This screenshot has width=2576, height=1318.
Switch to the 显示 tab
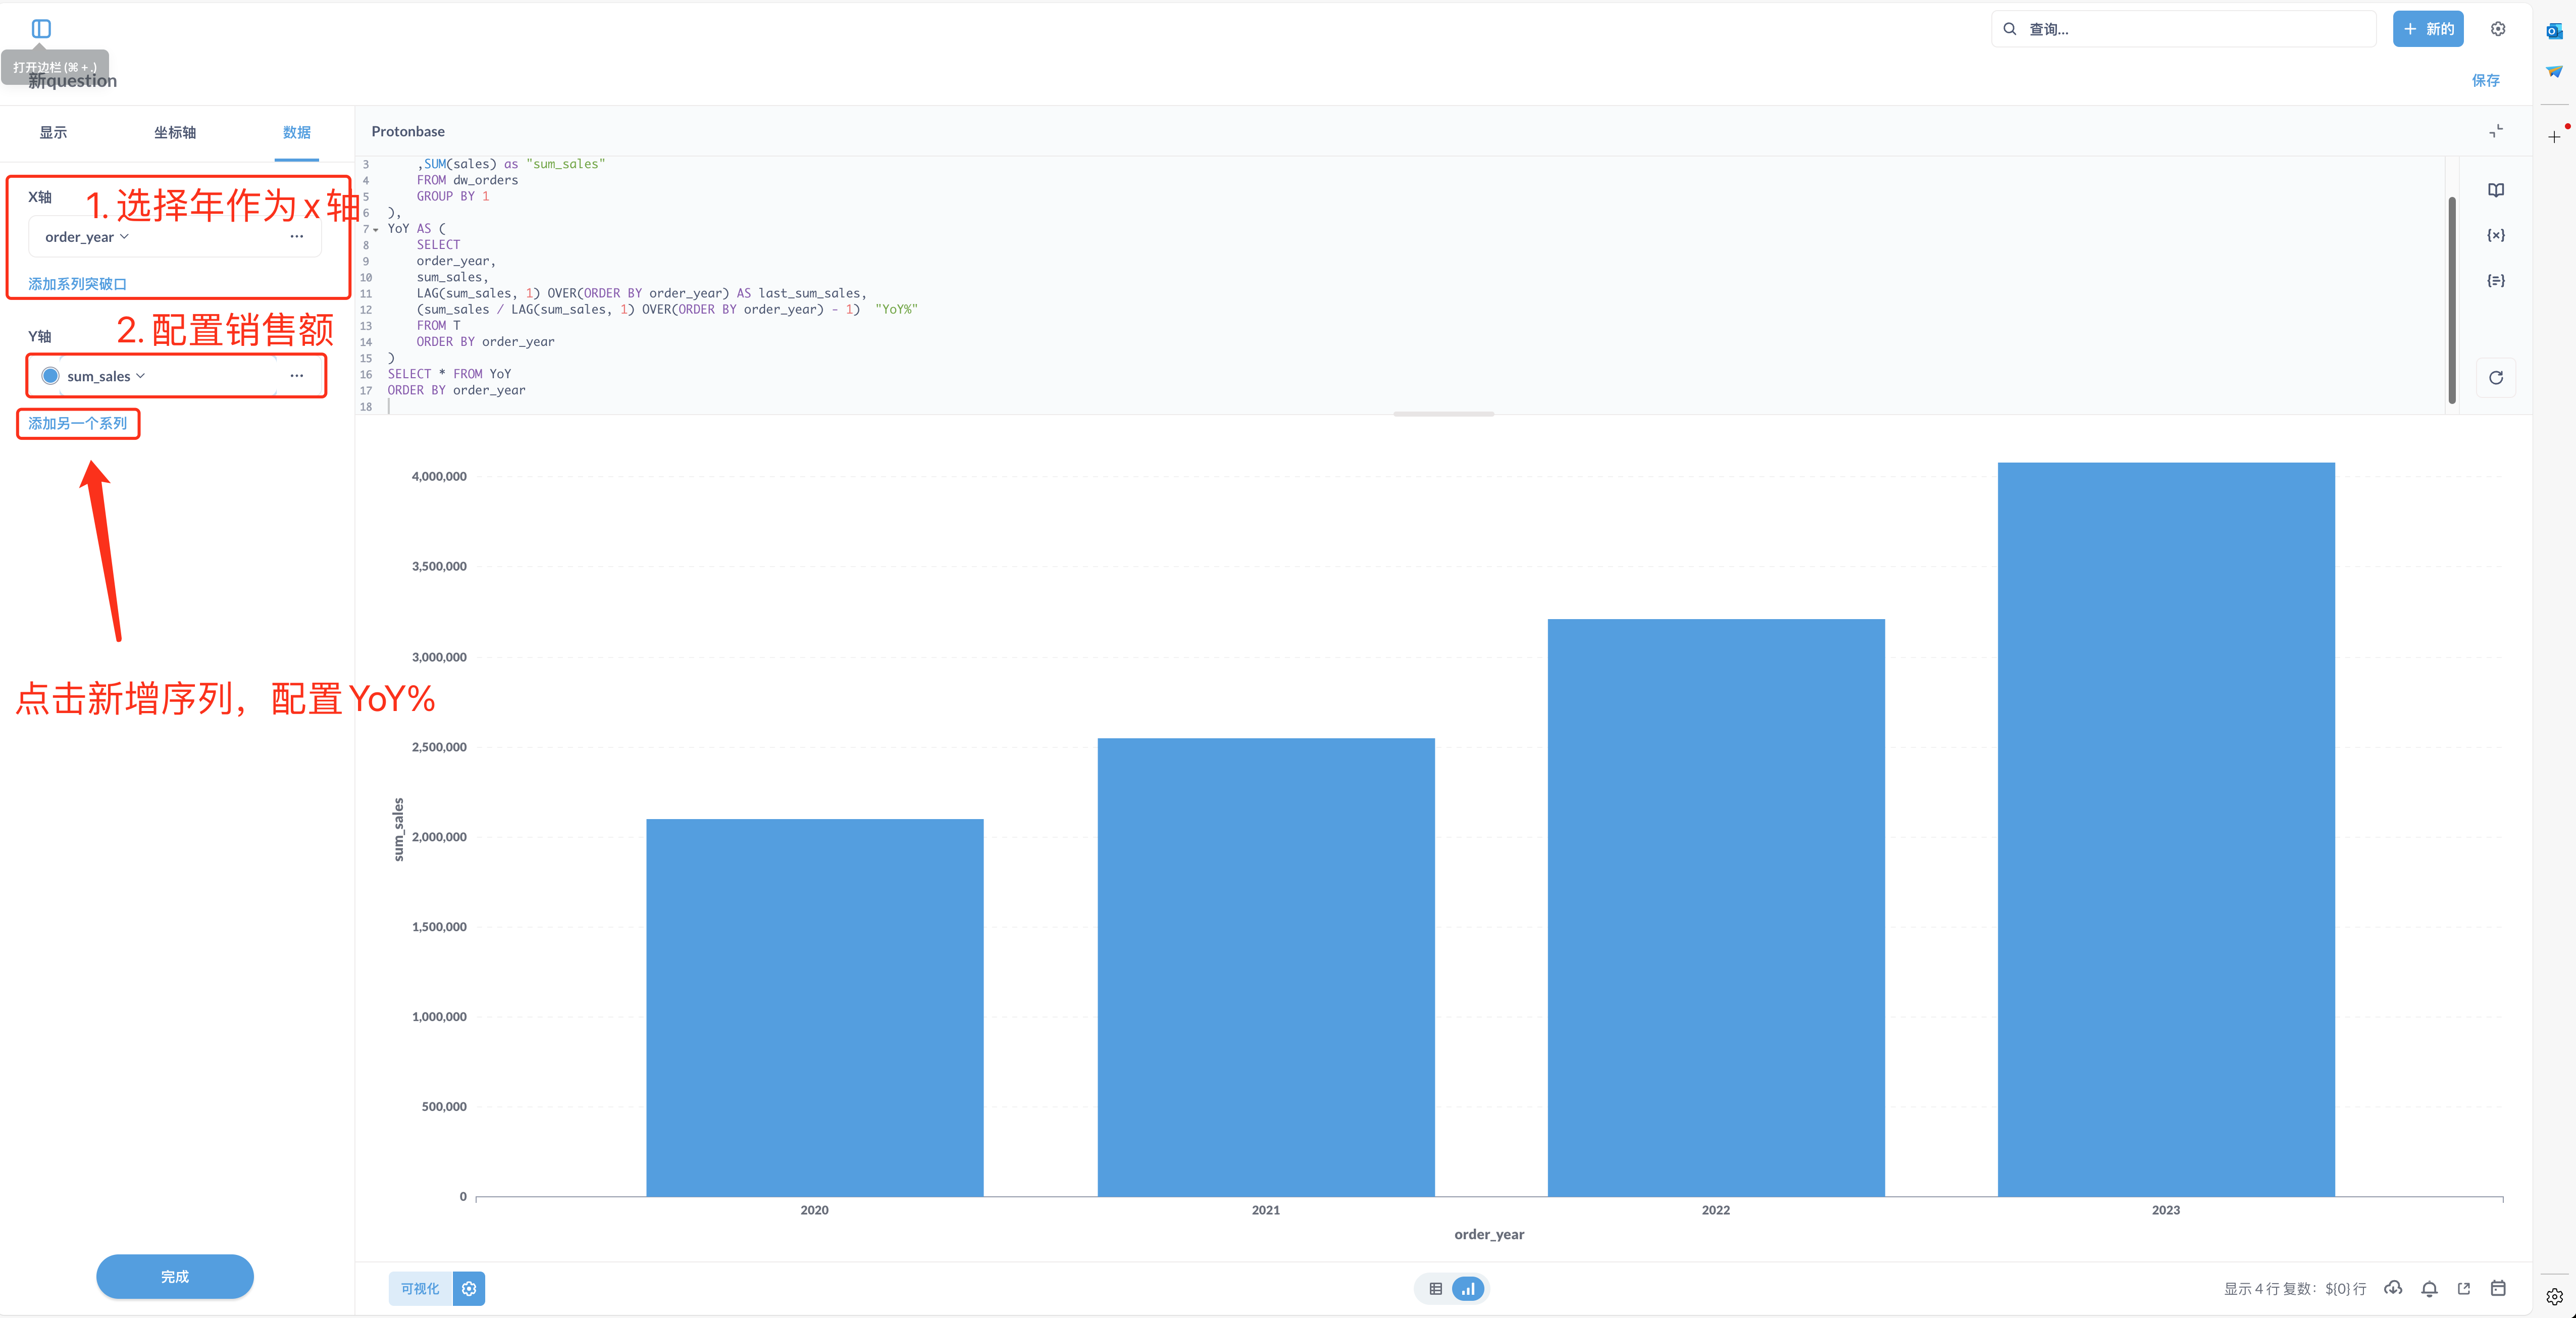point(53,132)
